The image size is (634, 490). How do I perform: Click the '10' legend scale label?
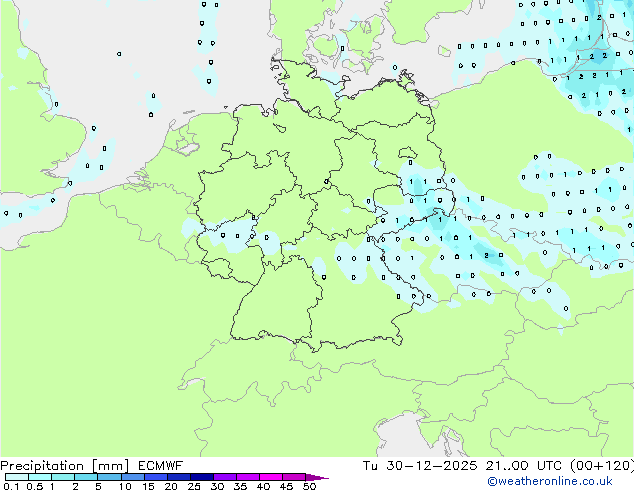click(x=125, y=486)
